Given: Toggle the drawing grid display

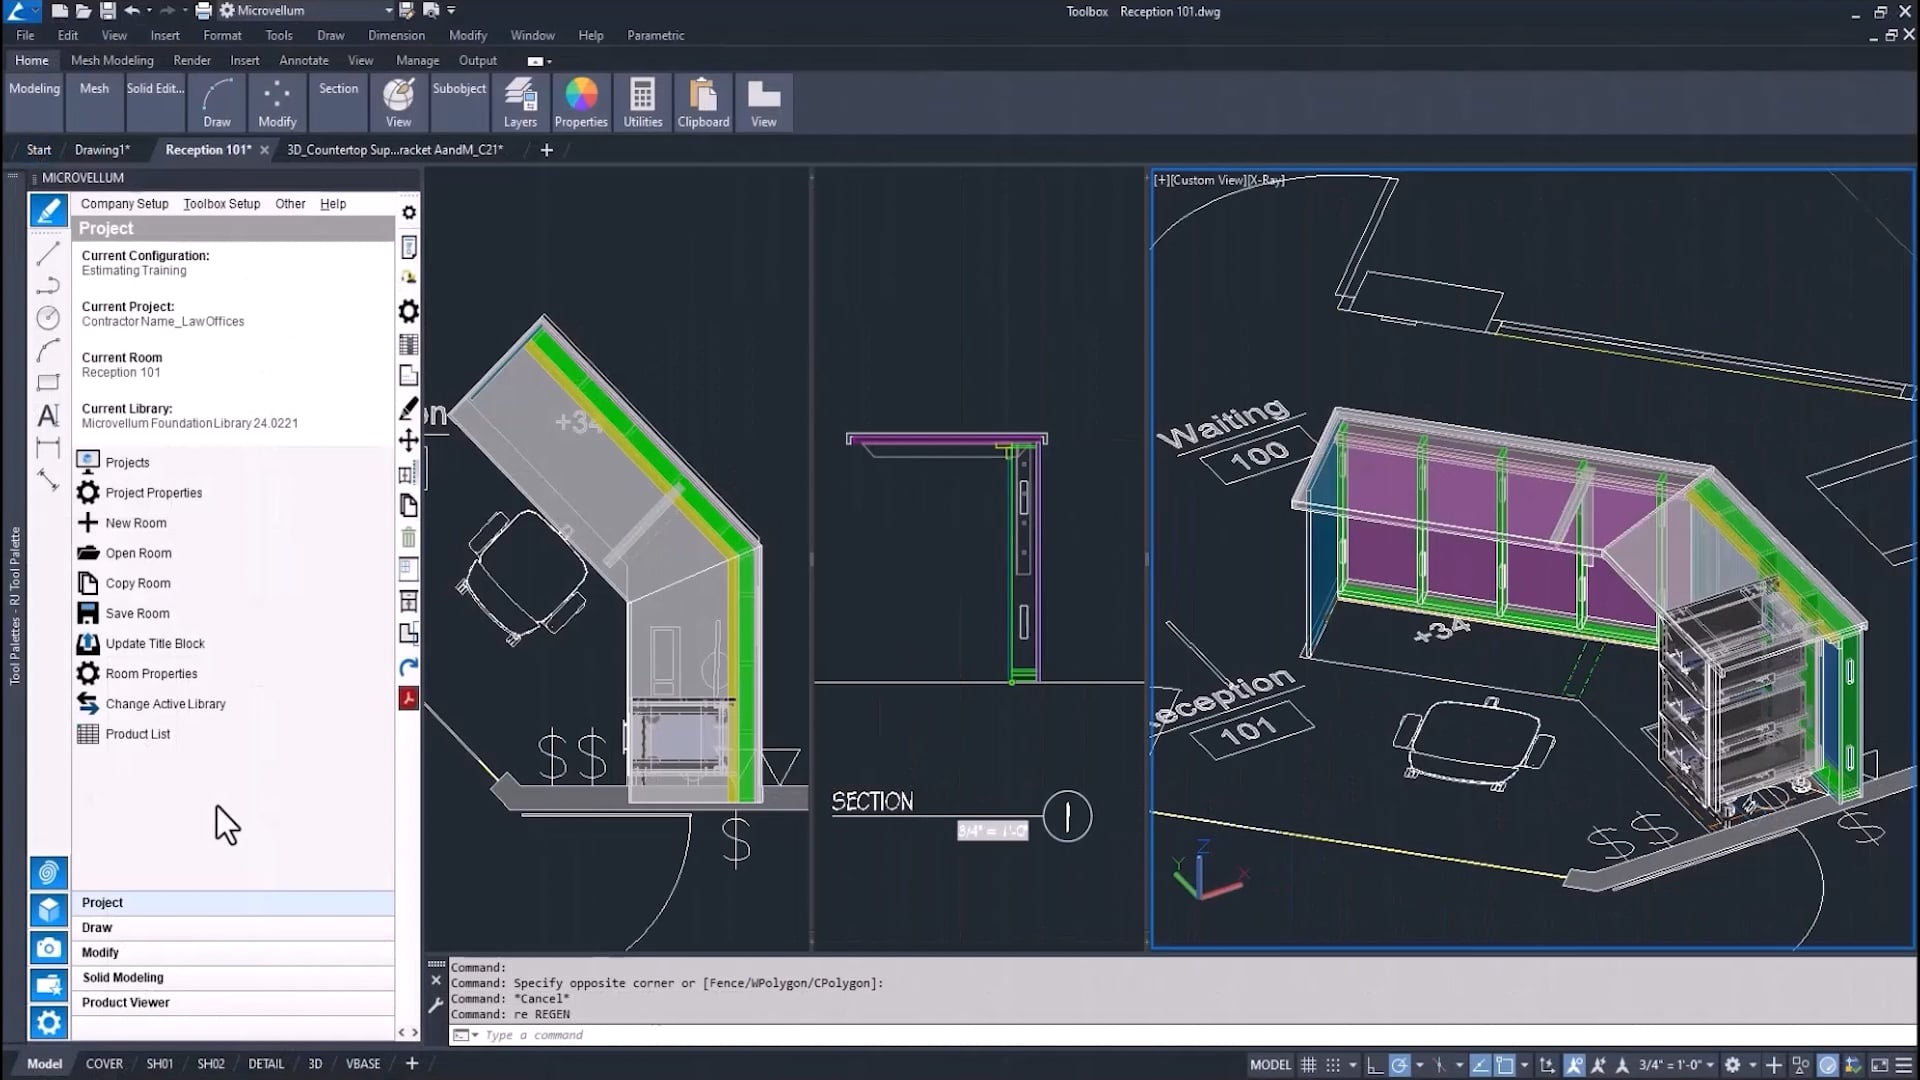Looking at the screenshot, I should point(1308,1065).
